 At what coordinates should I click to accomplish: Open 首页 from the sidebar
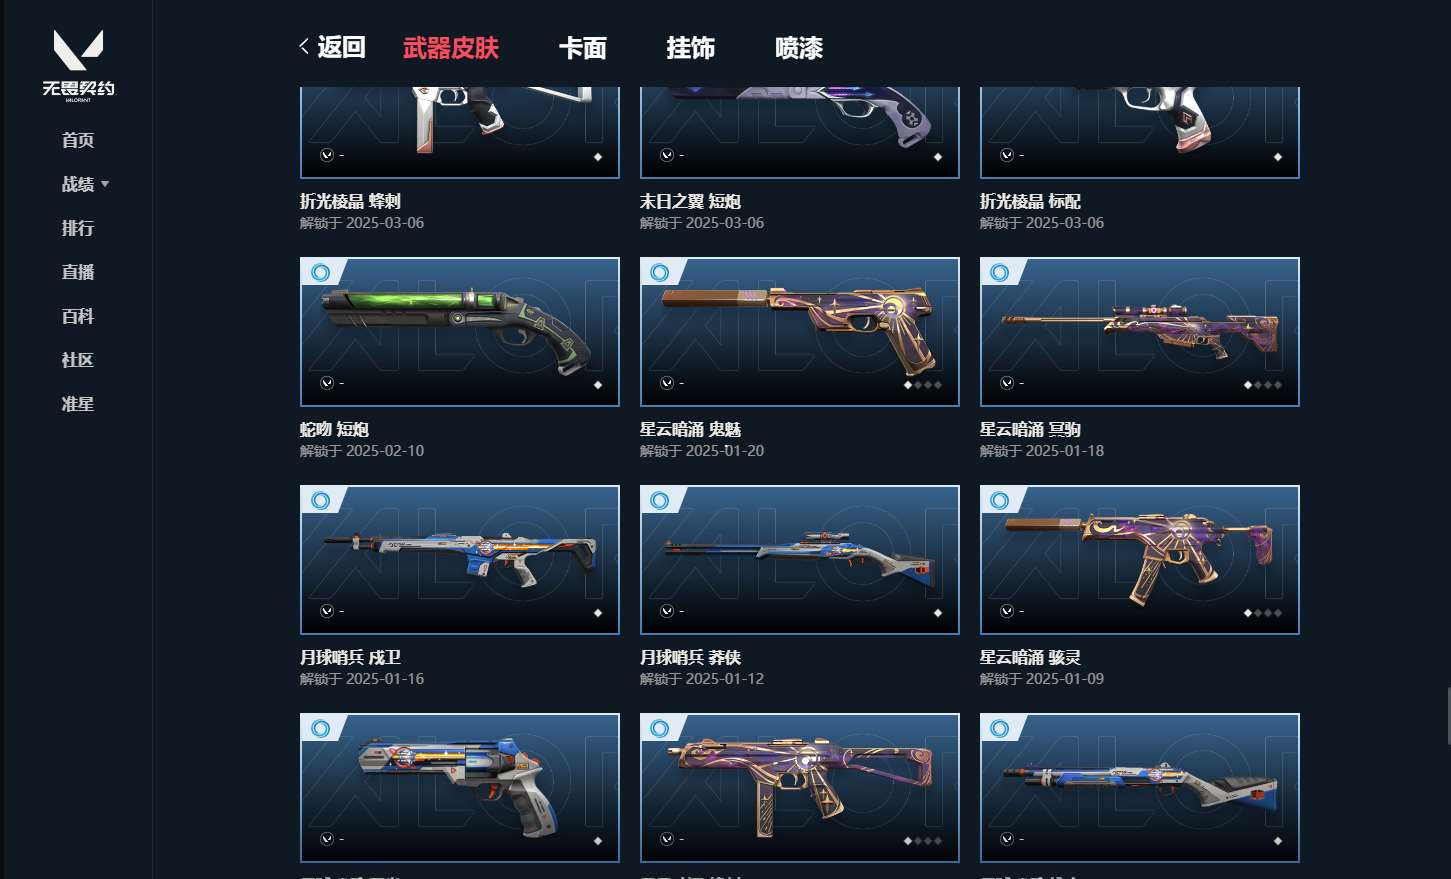(78, 140)
